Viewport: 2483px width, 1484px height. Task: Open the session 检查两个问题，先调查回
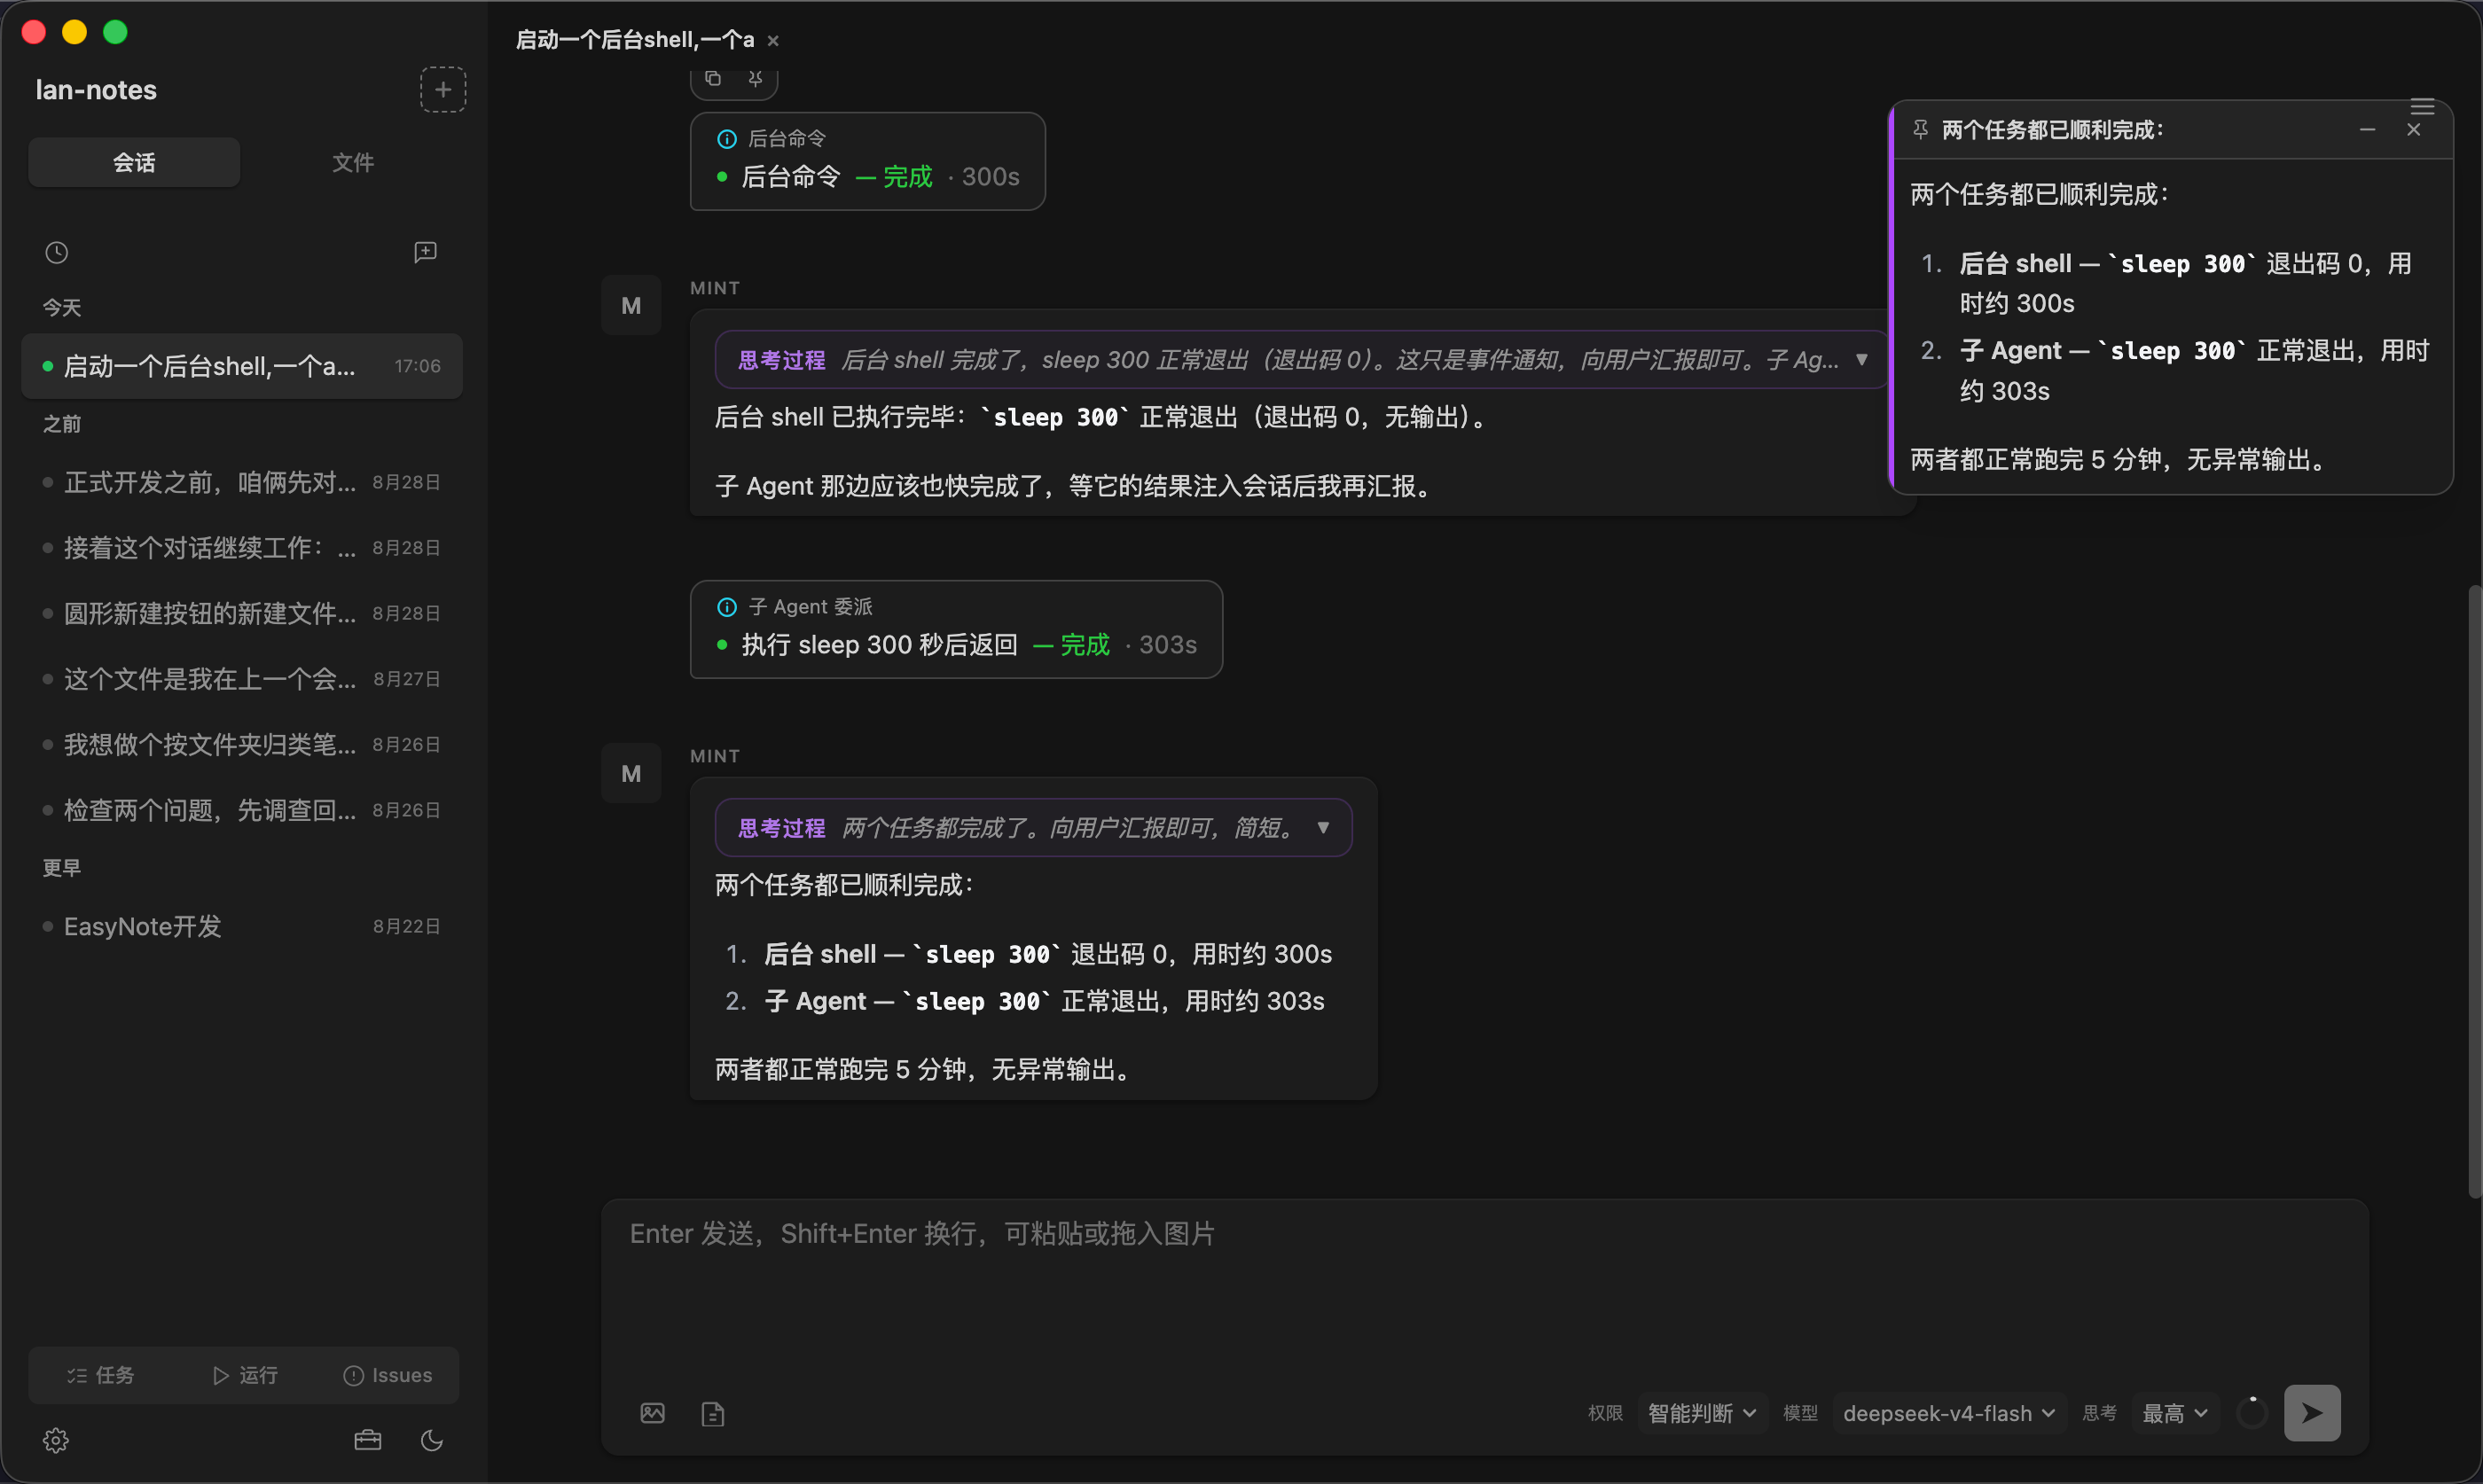tap(242, 810)
